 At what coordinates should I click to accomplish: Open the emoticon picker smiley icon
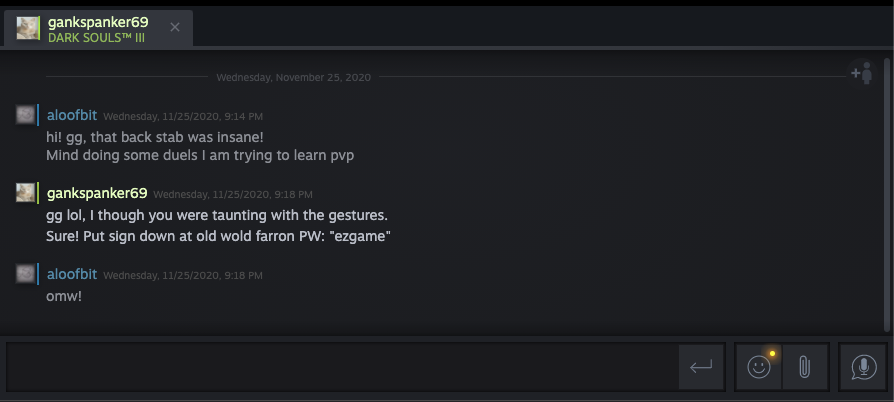(x=759, y=367)
